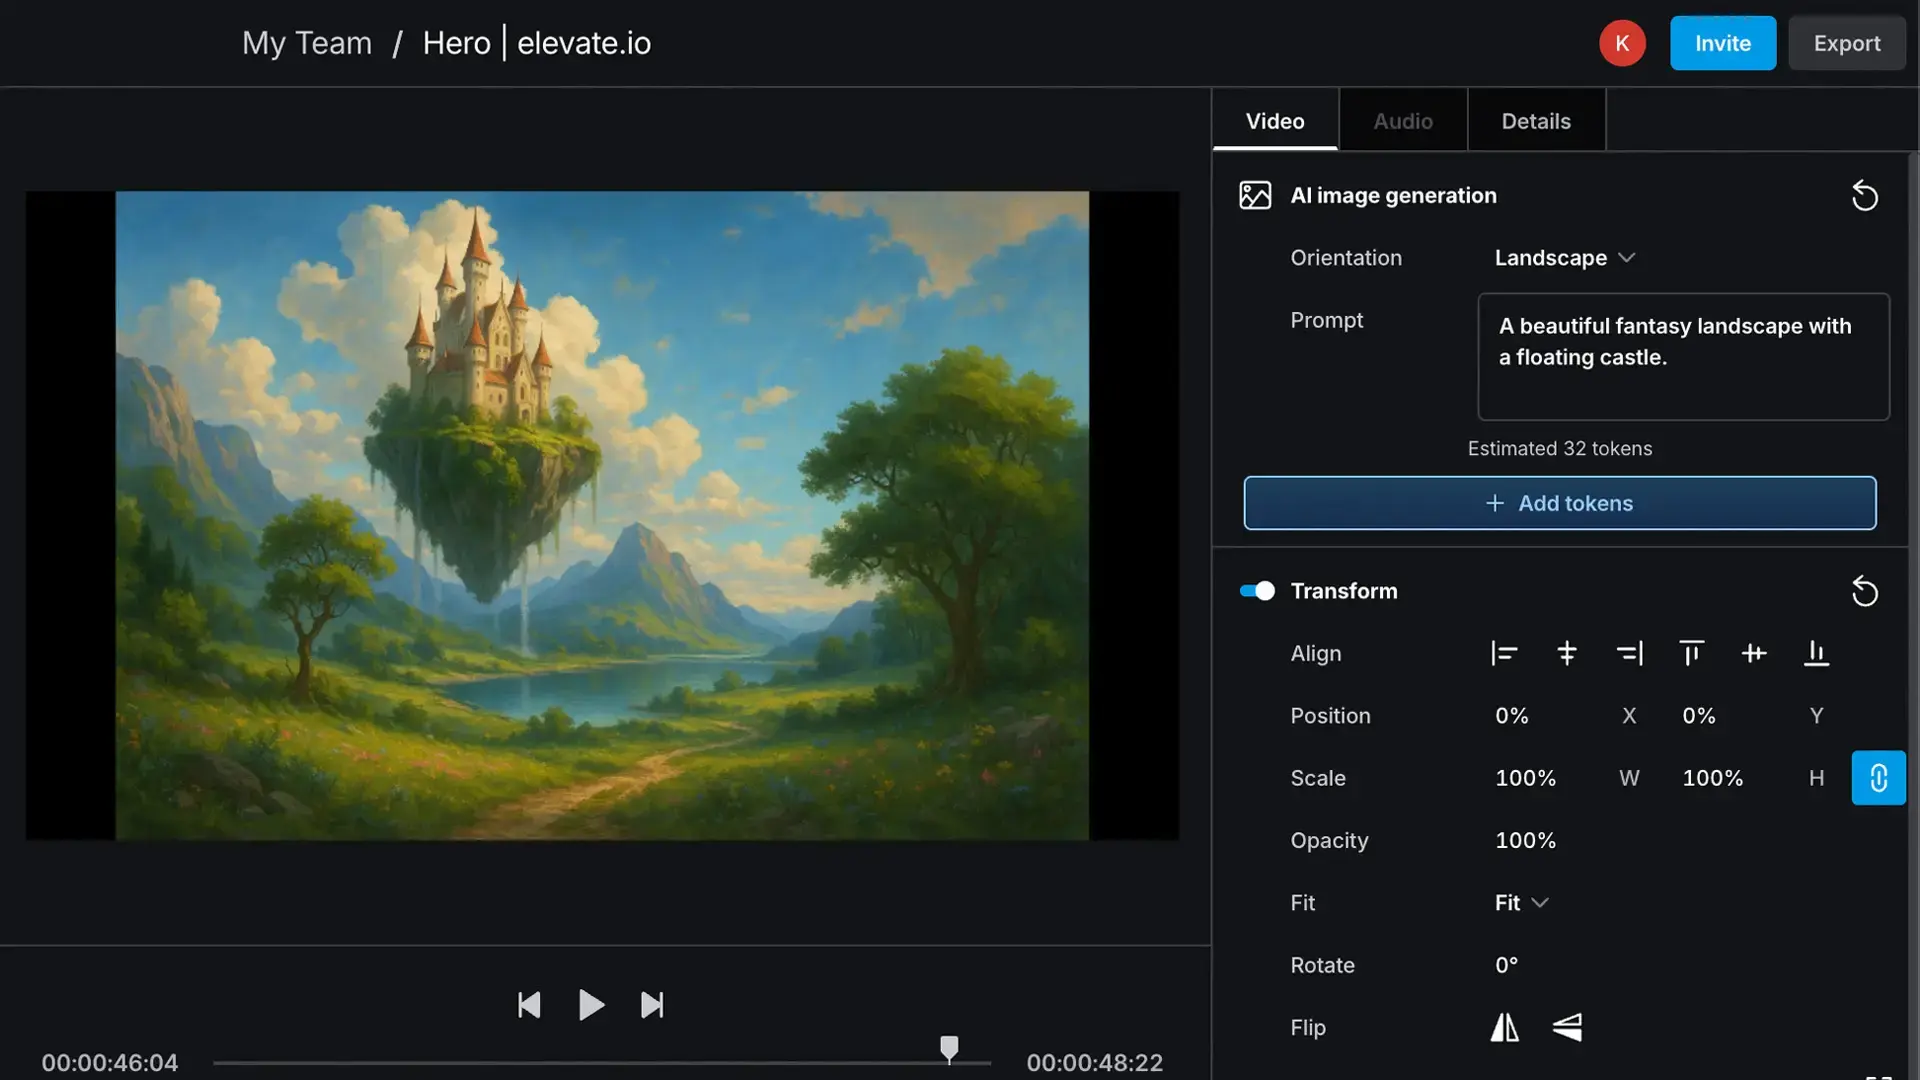Click the AI image generation panel icon
The height and width of the screenshot is (1080, 1920).
[1253, 195]
